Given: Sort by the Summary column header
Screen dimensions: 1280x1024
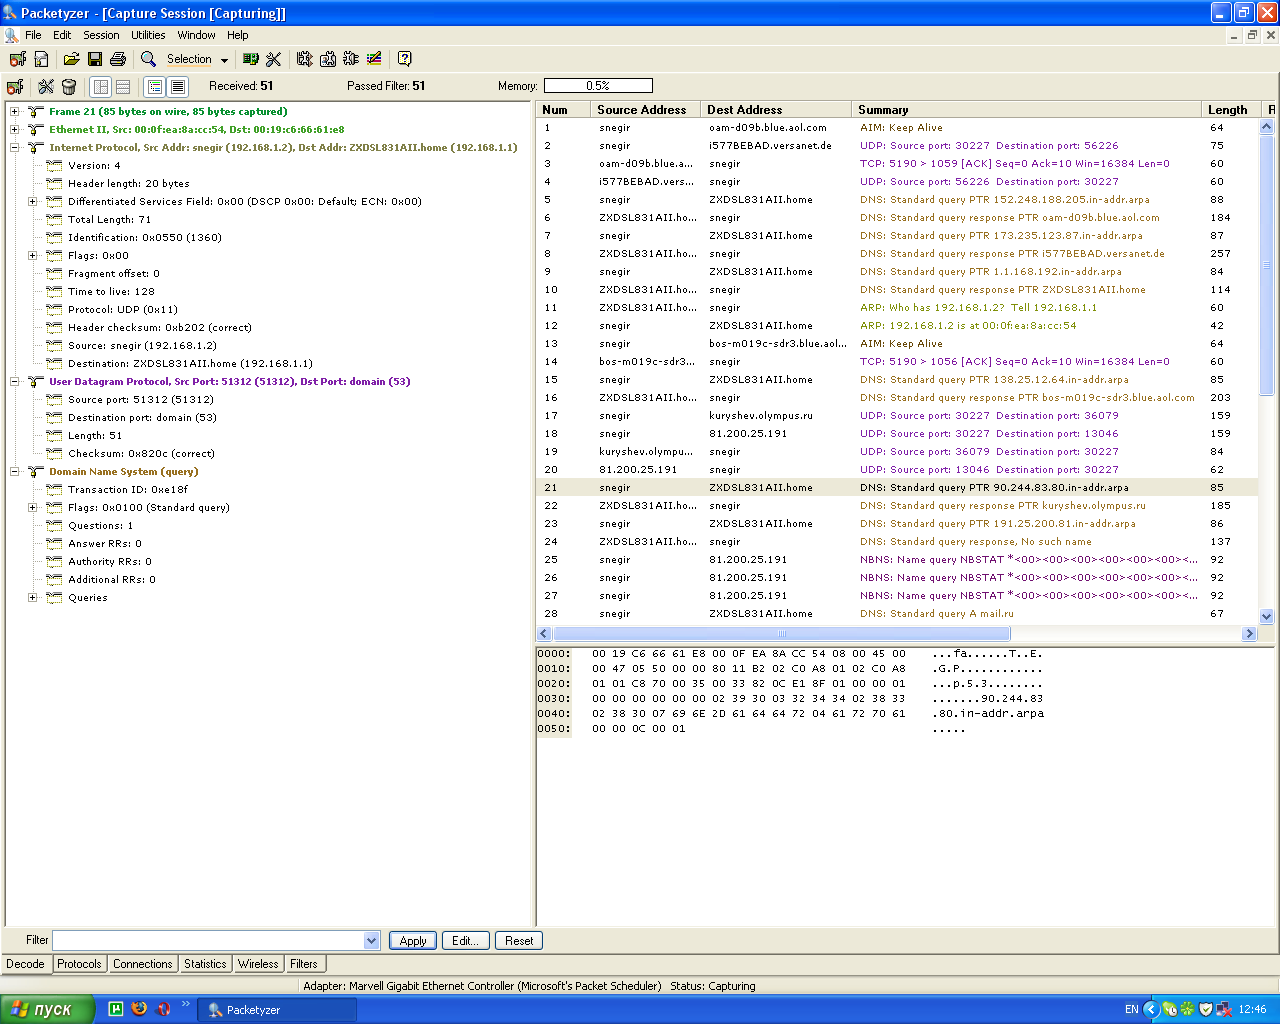Looking at the screenshot, I should [x=1027, y=110].
